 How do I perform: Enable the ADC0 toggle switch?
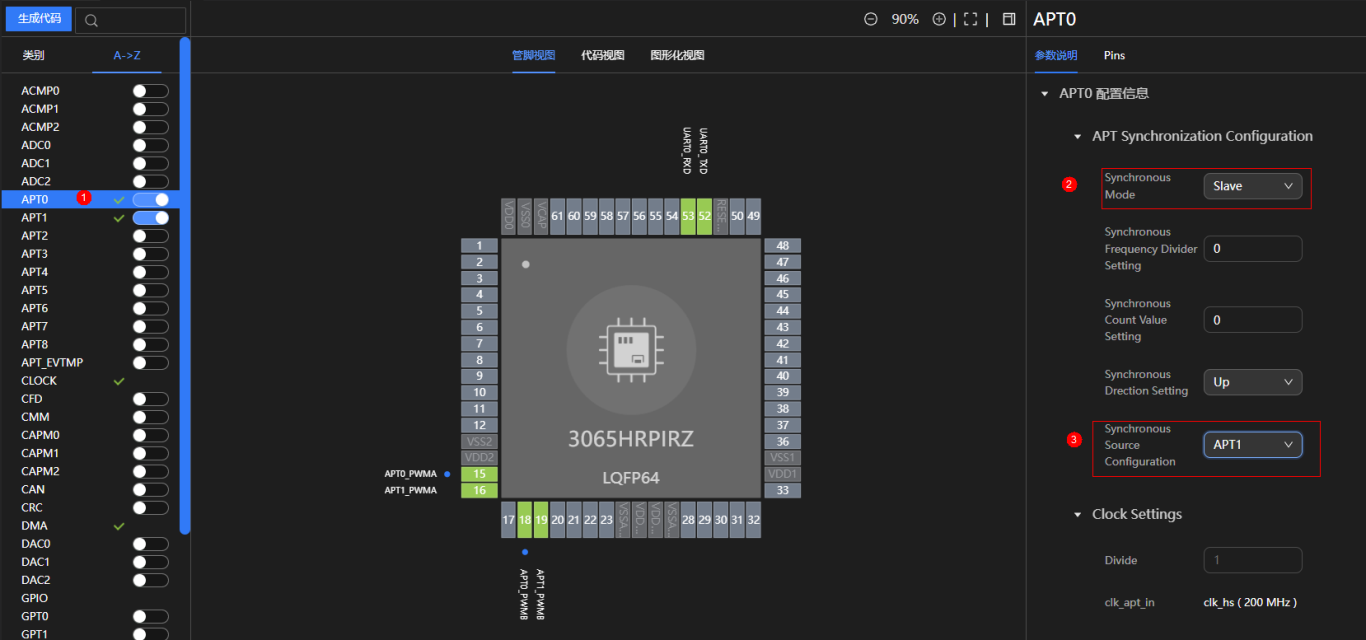pyautogui.click(x=151, y=145)
